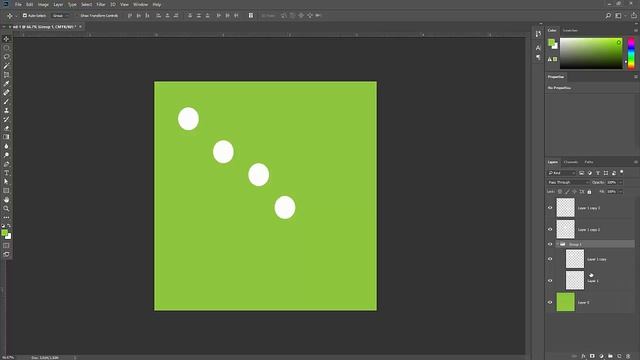Select the Blur tool
Image resolution: width=640 pixels, height=360 pixels.
pos(6,146)
